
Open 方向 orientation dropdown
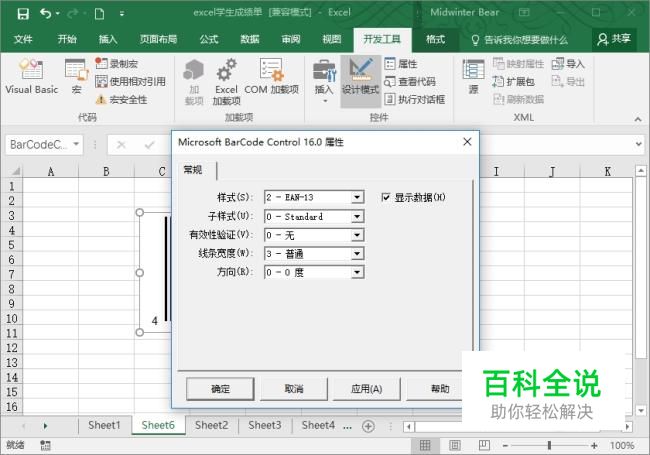pyautogui.click(x=357, y=272)
